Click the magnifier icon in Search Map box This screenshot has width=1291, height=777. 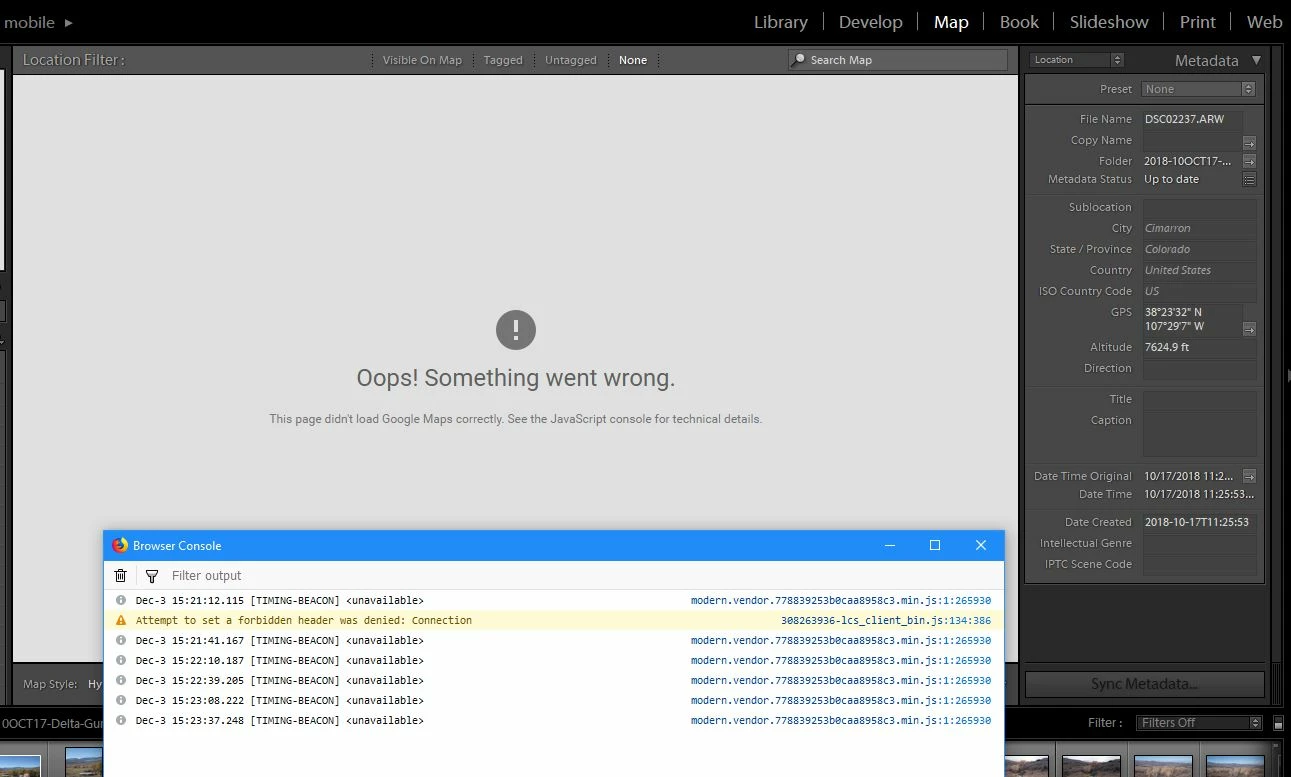tap(798, 60)
